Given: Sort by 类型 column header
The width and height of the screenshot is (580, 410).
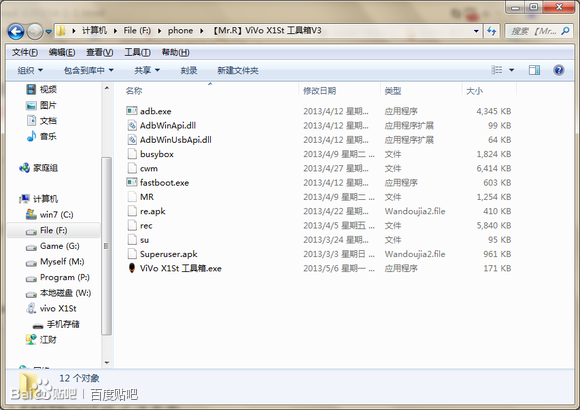Looking at the screenshot, I should point(393,91).
